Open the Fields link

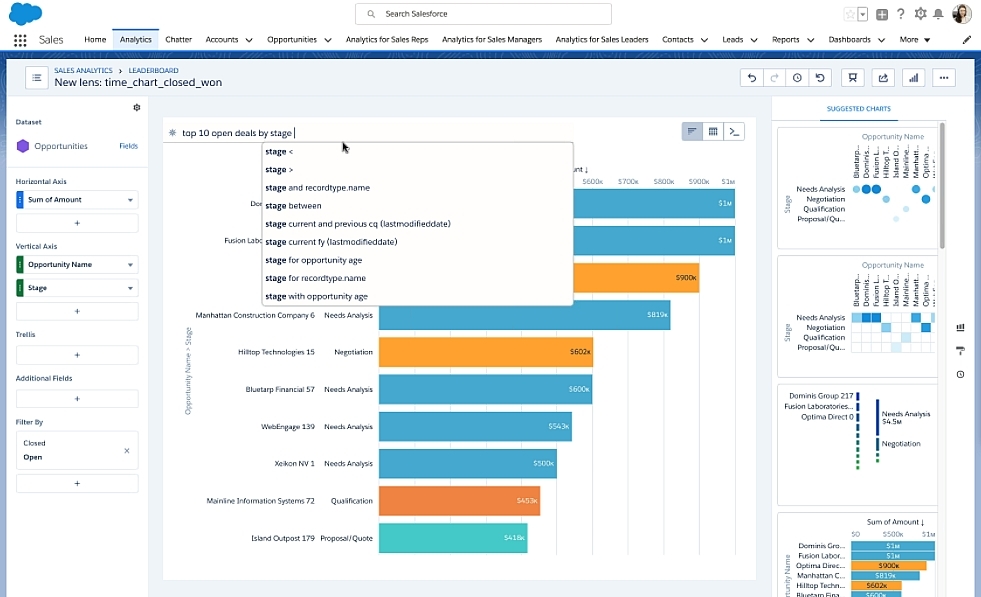[x=128, y=146]
